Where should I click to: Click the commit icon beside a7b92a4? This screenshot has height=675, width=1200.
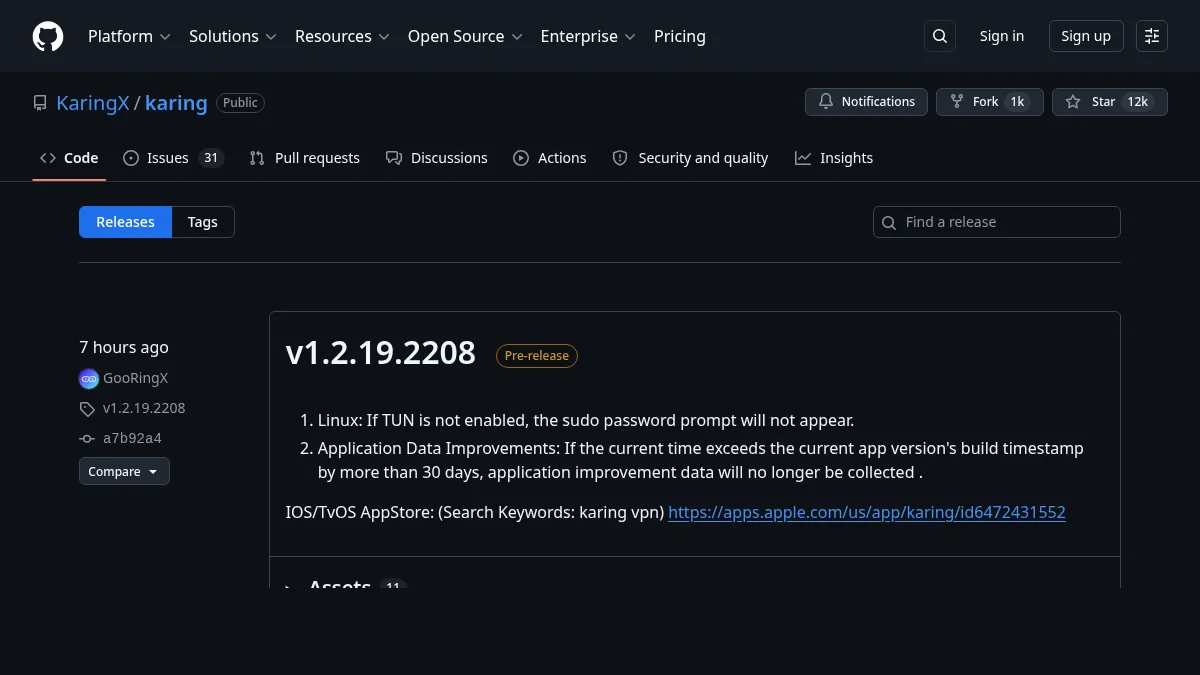(x=87, y=439)
